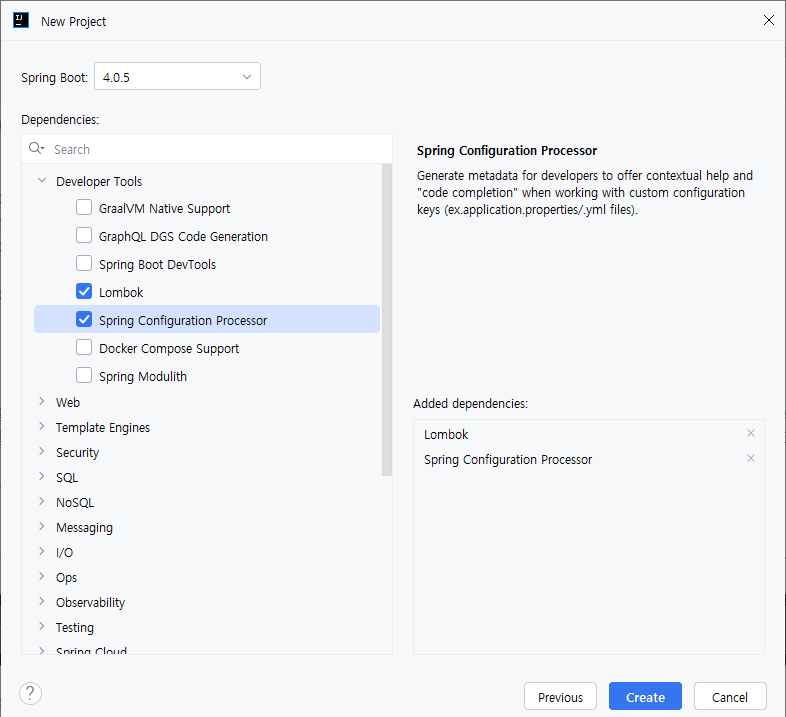Click the search magnifier icon
Viewport: 786px width, 717px height.
click(36, 148)
